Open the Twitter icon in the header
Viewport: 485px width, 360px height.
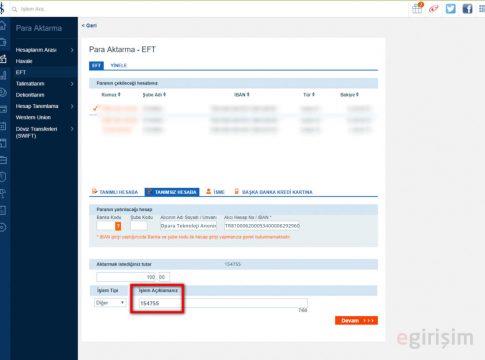click(450, 9)
